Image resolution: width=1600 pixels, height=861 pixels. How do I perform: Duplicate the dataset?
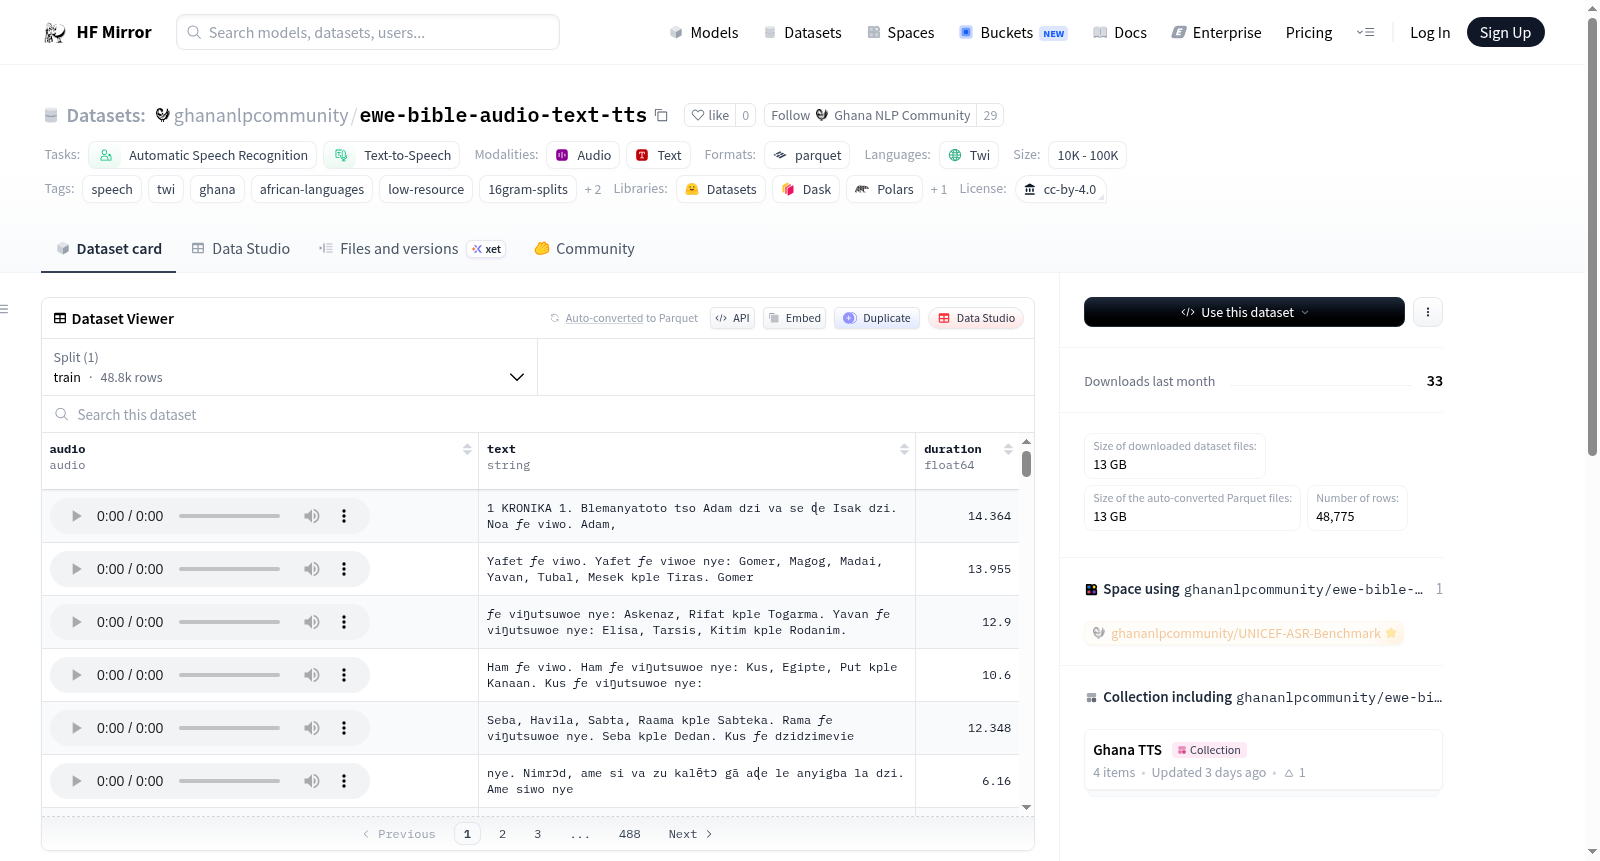pos(877,318)
